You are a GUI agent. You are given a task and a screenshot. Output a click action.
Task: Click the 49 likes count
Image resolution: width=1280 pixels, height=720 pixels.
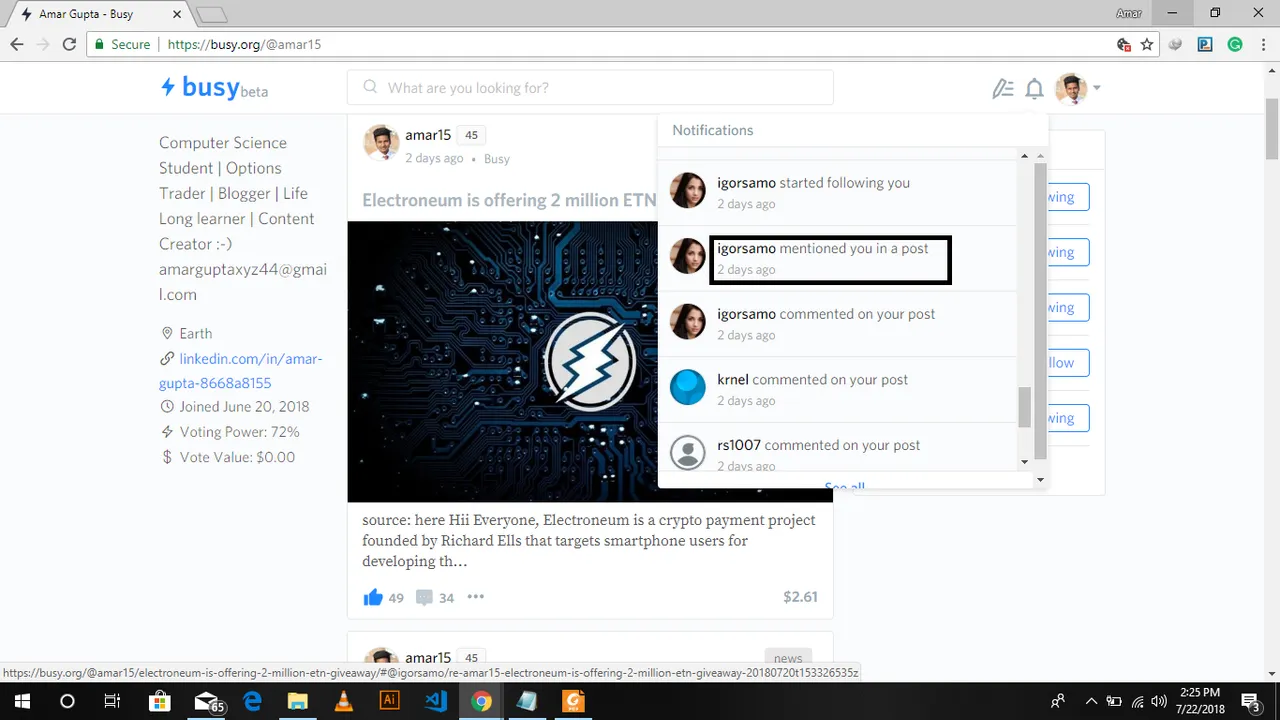click(x=396, y=598)
